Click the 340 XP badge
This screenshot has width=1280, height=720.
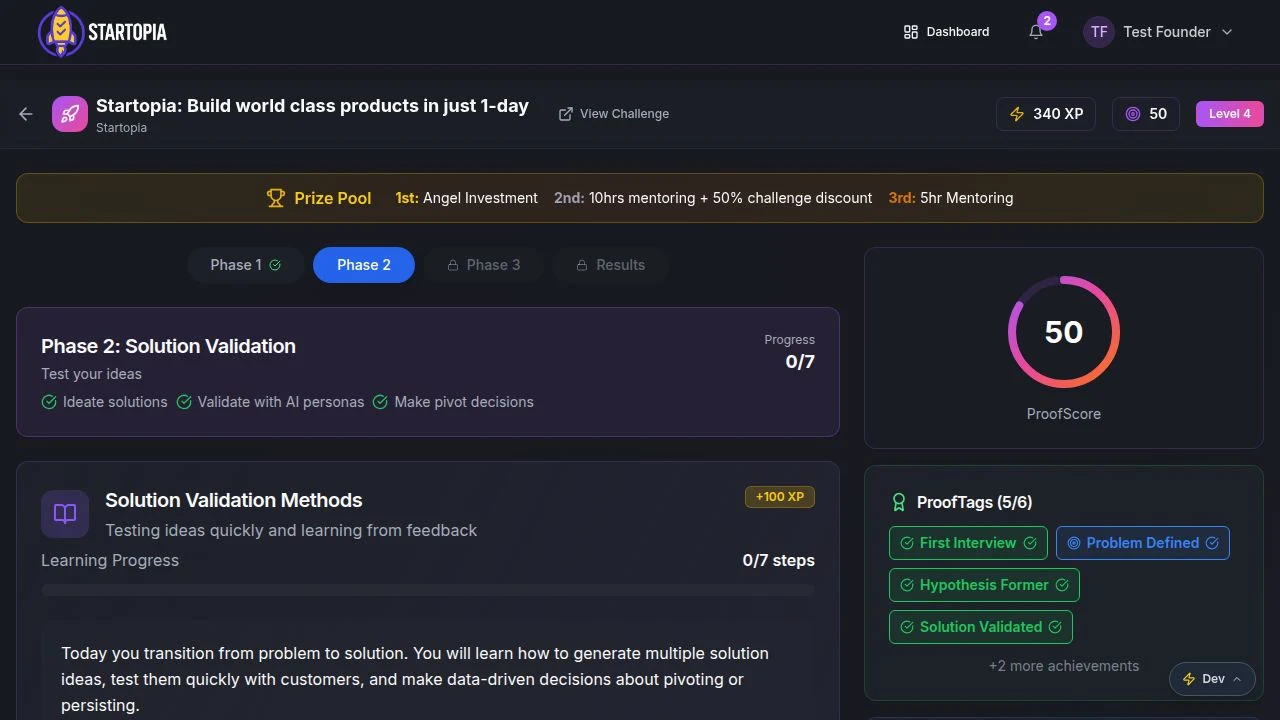click(x=1046, y=114)
